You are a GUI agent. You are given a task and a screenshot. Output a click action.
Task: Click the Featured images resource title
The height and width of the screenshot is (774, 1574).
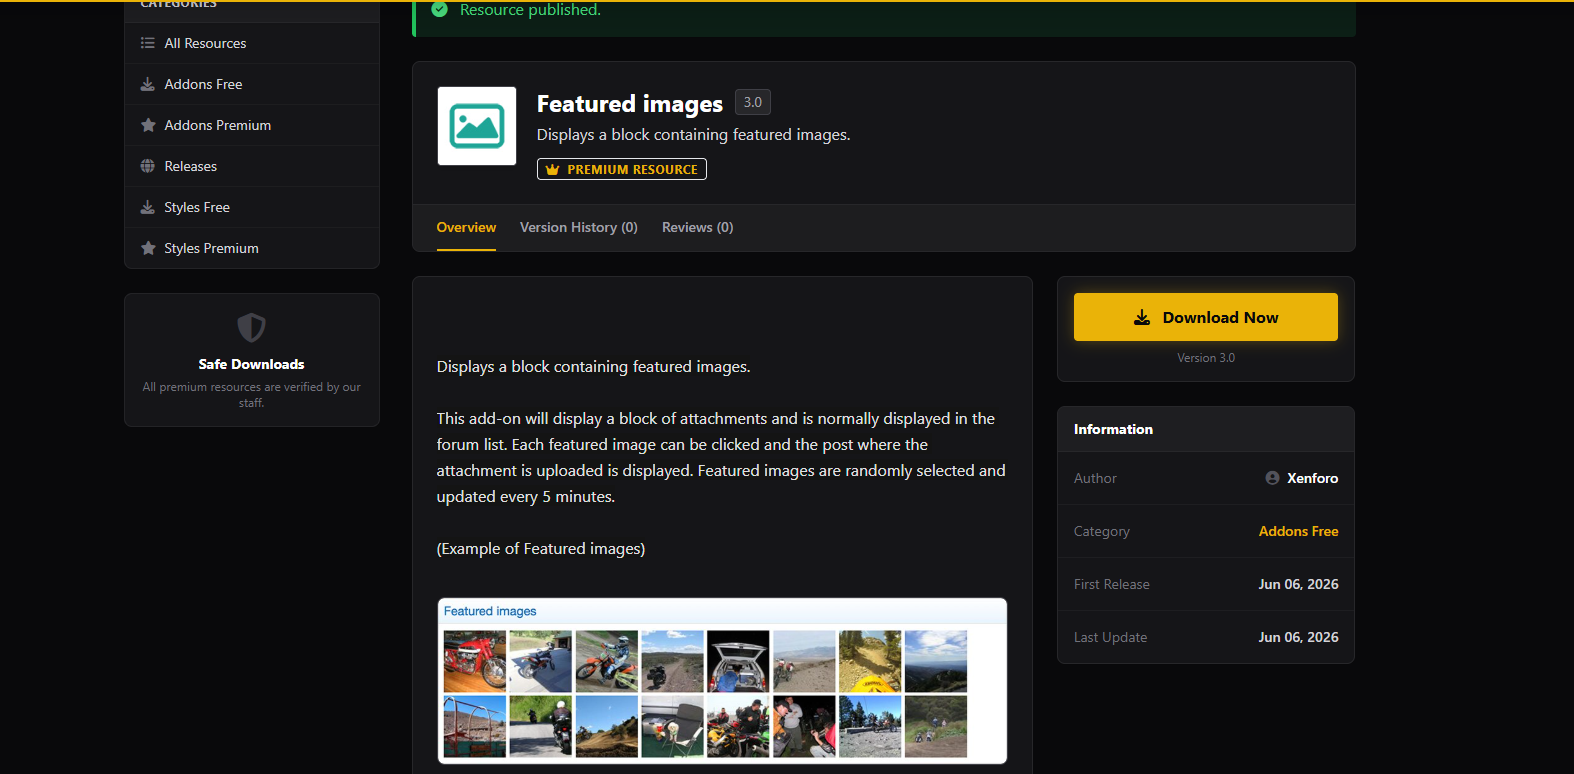[630, 104]
